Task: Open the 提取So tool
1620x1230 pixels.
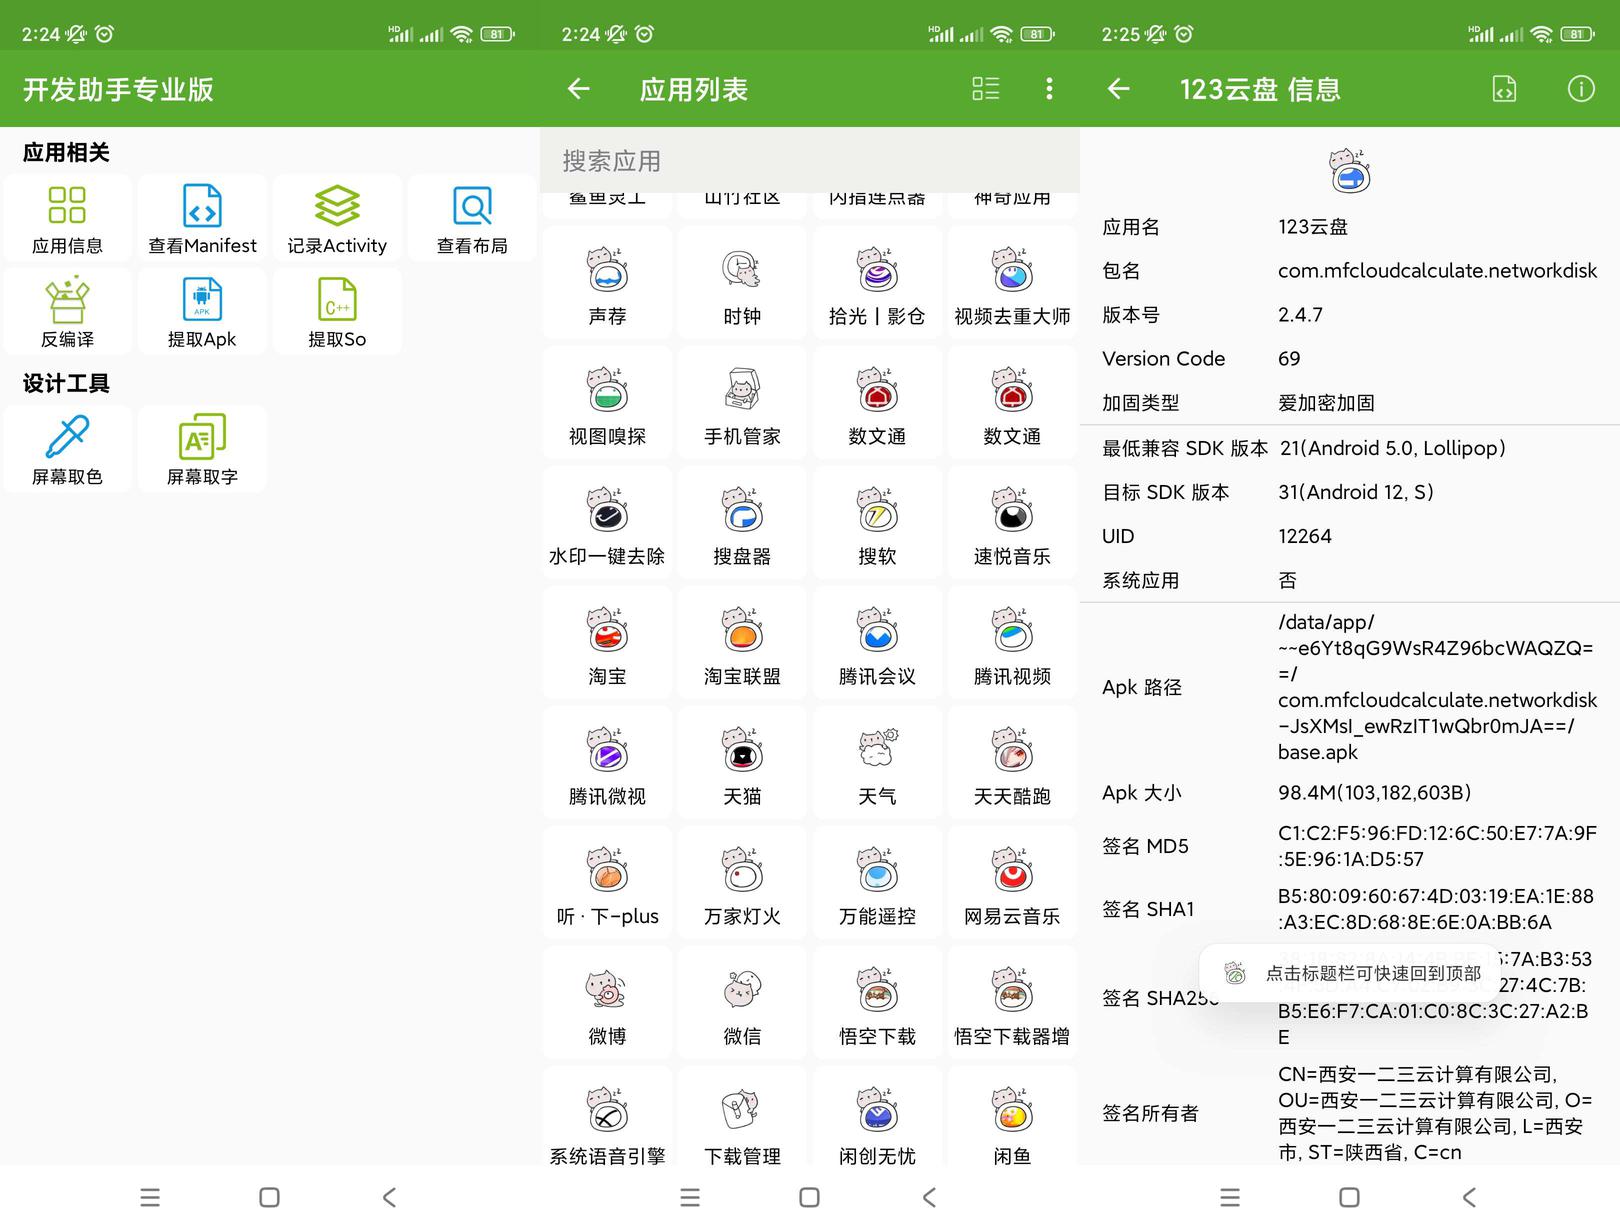Action: pyautogui.click(x=337, y=312)
